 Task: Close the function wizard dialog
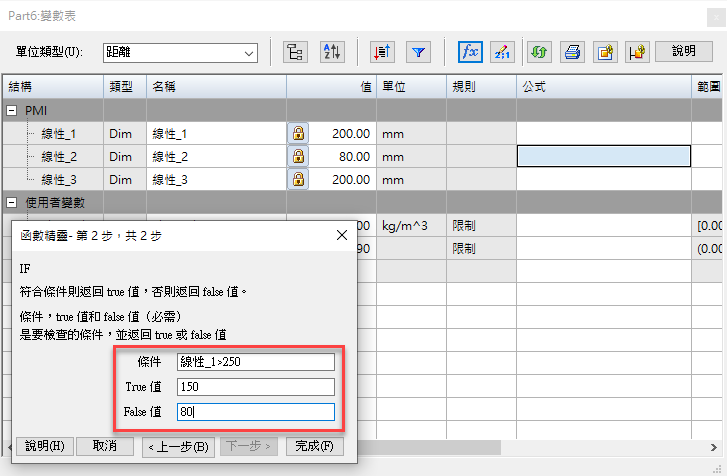(342, 235)
